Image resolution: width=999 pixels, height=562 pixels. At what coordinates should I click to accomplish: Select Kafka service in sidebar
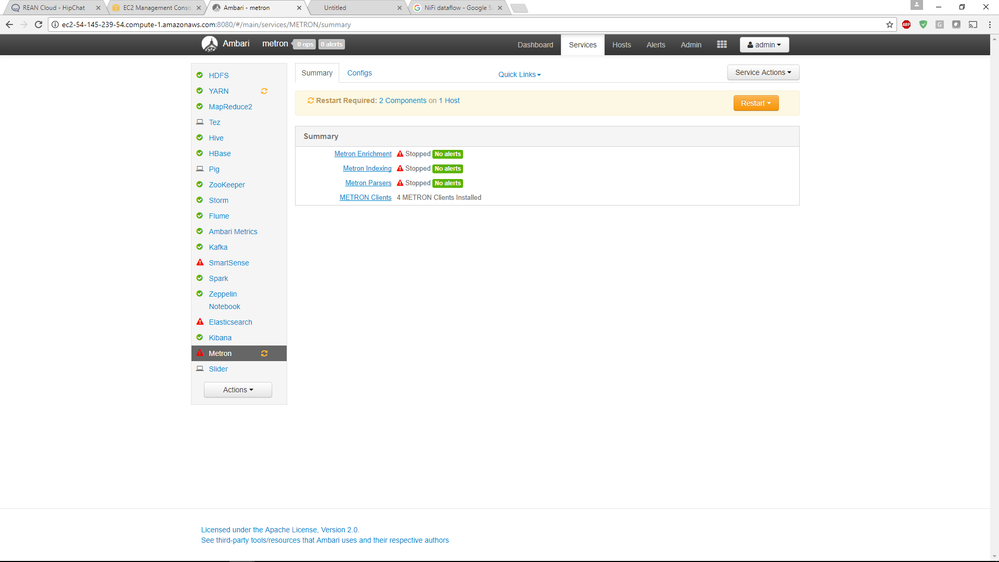[x=218, y=247]
